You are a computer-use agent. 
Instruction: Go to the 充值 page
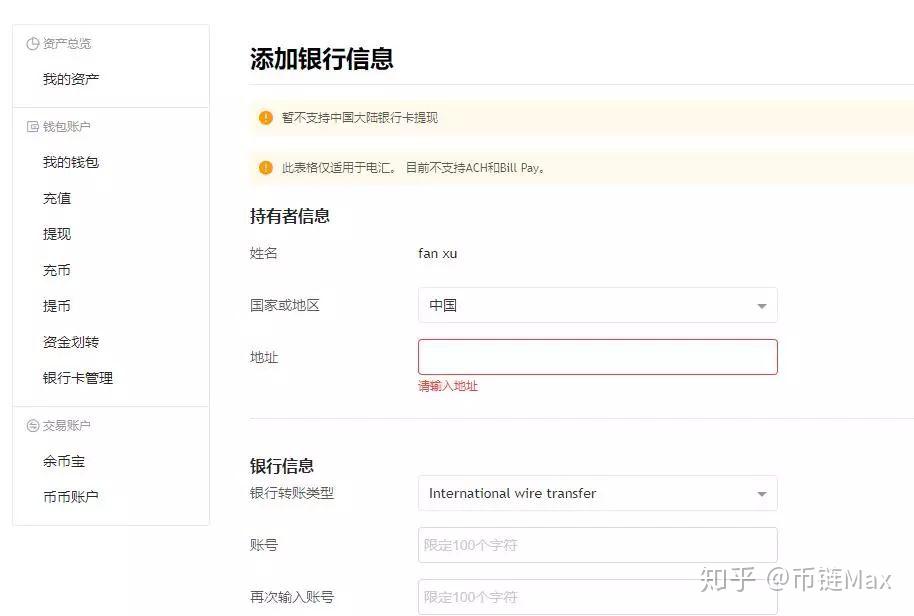click(57, 198)
